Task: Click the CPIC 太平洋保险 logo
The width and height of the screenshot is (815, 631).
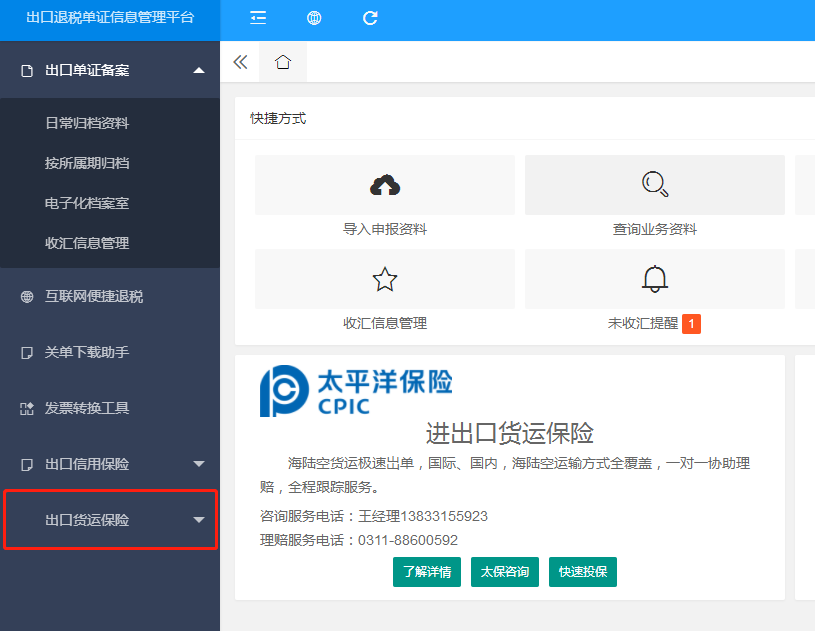Action: click(356, 391)
